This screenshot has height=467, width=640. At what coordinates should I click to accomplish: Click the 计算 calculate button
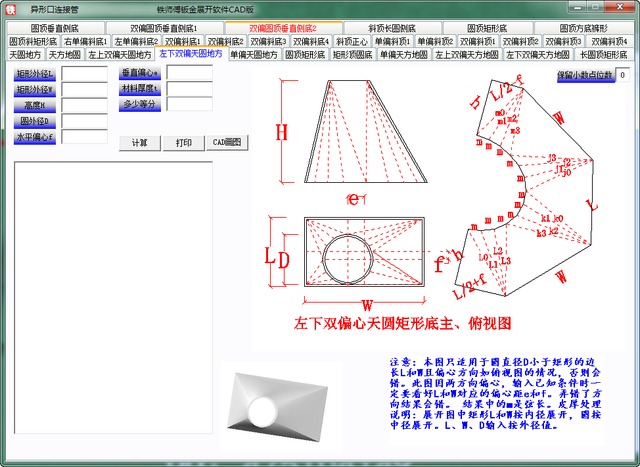pos(140,143)
